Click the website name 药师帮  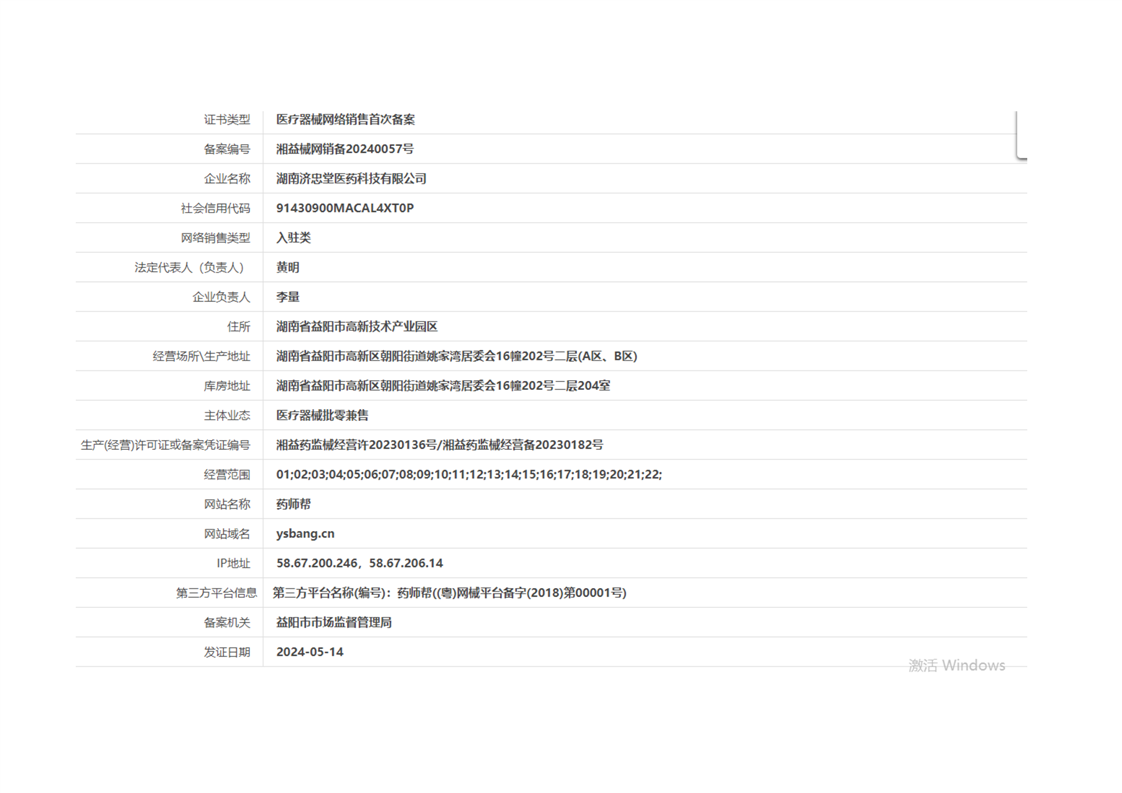[x=293, y=504]
